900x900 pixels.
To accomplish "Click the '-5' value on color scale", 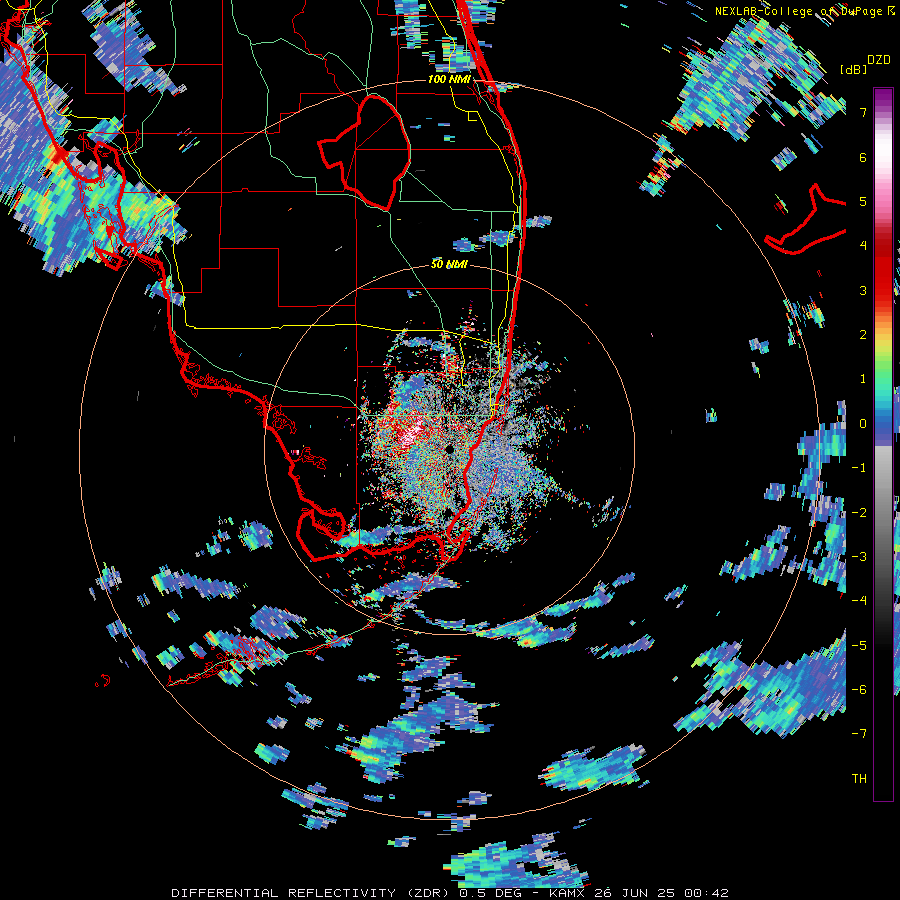I will [859, 645].
